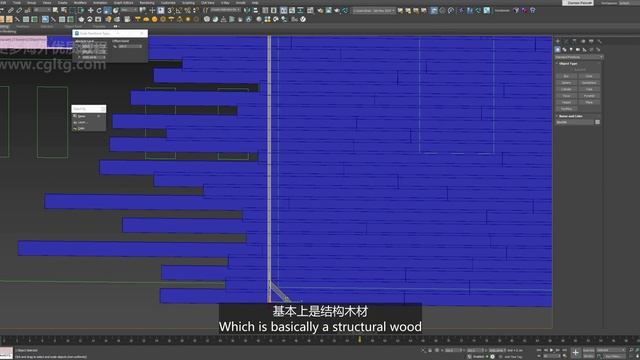Open the selection filter dropdown
640x360 pixels.
pos(42,10)
